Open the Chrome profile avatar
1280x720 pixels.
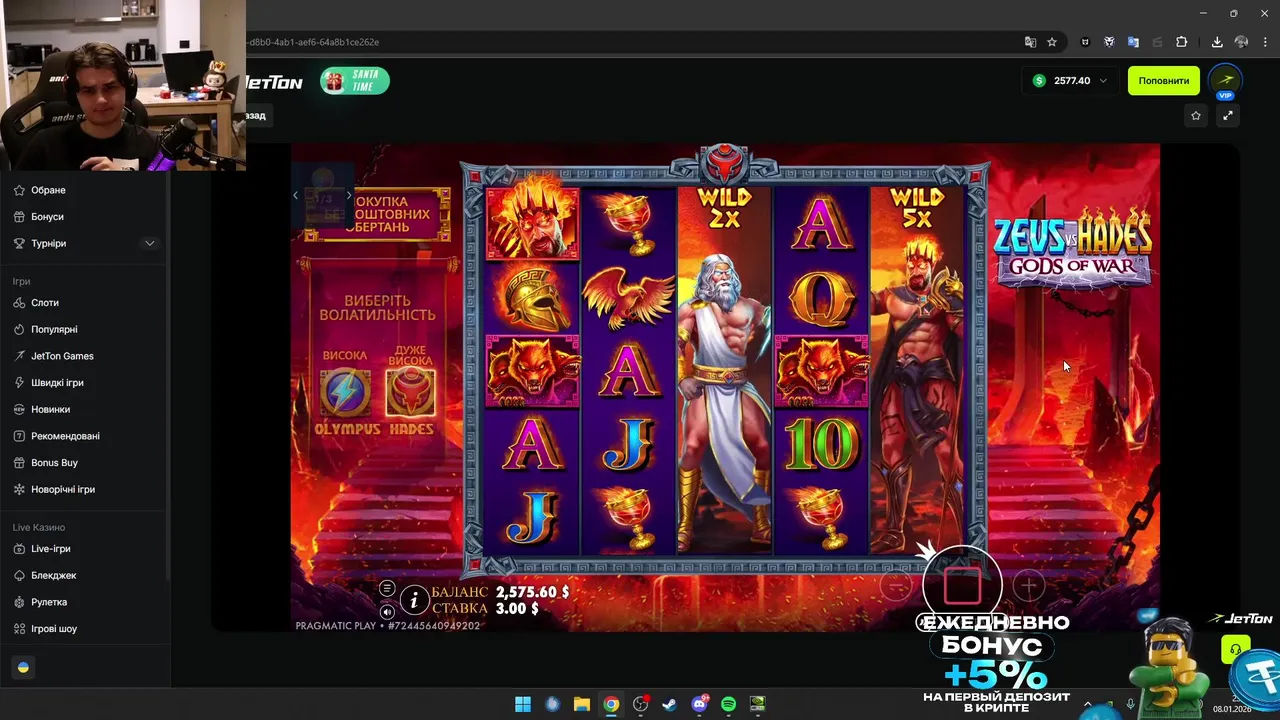1241,42
